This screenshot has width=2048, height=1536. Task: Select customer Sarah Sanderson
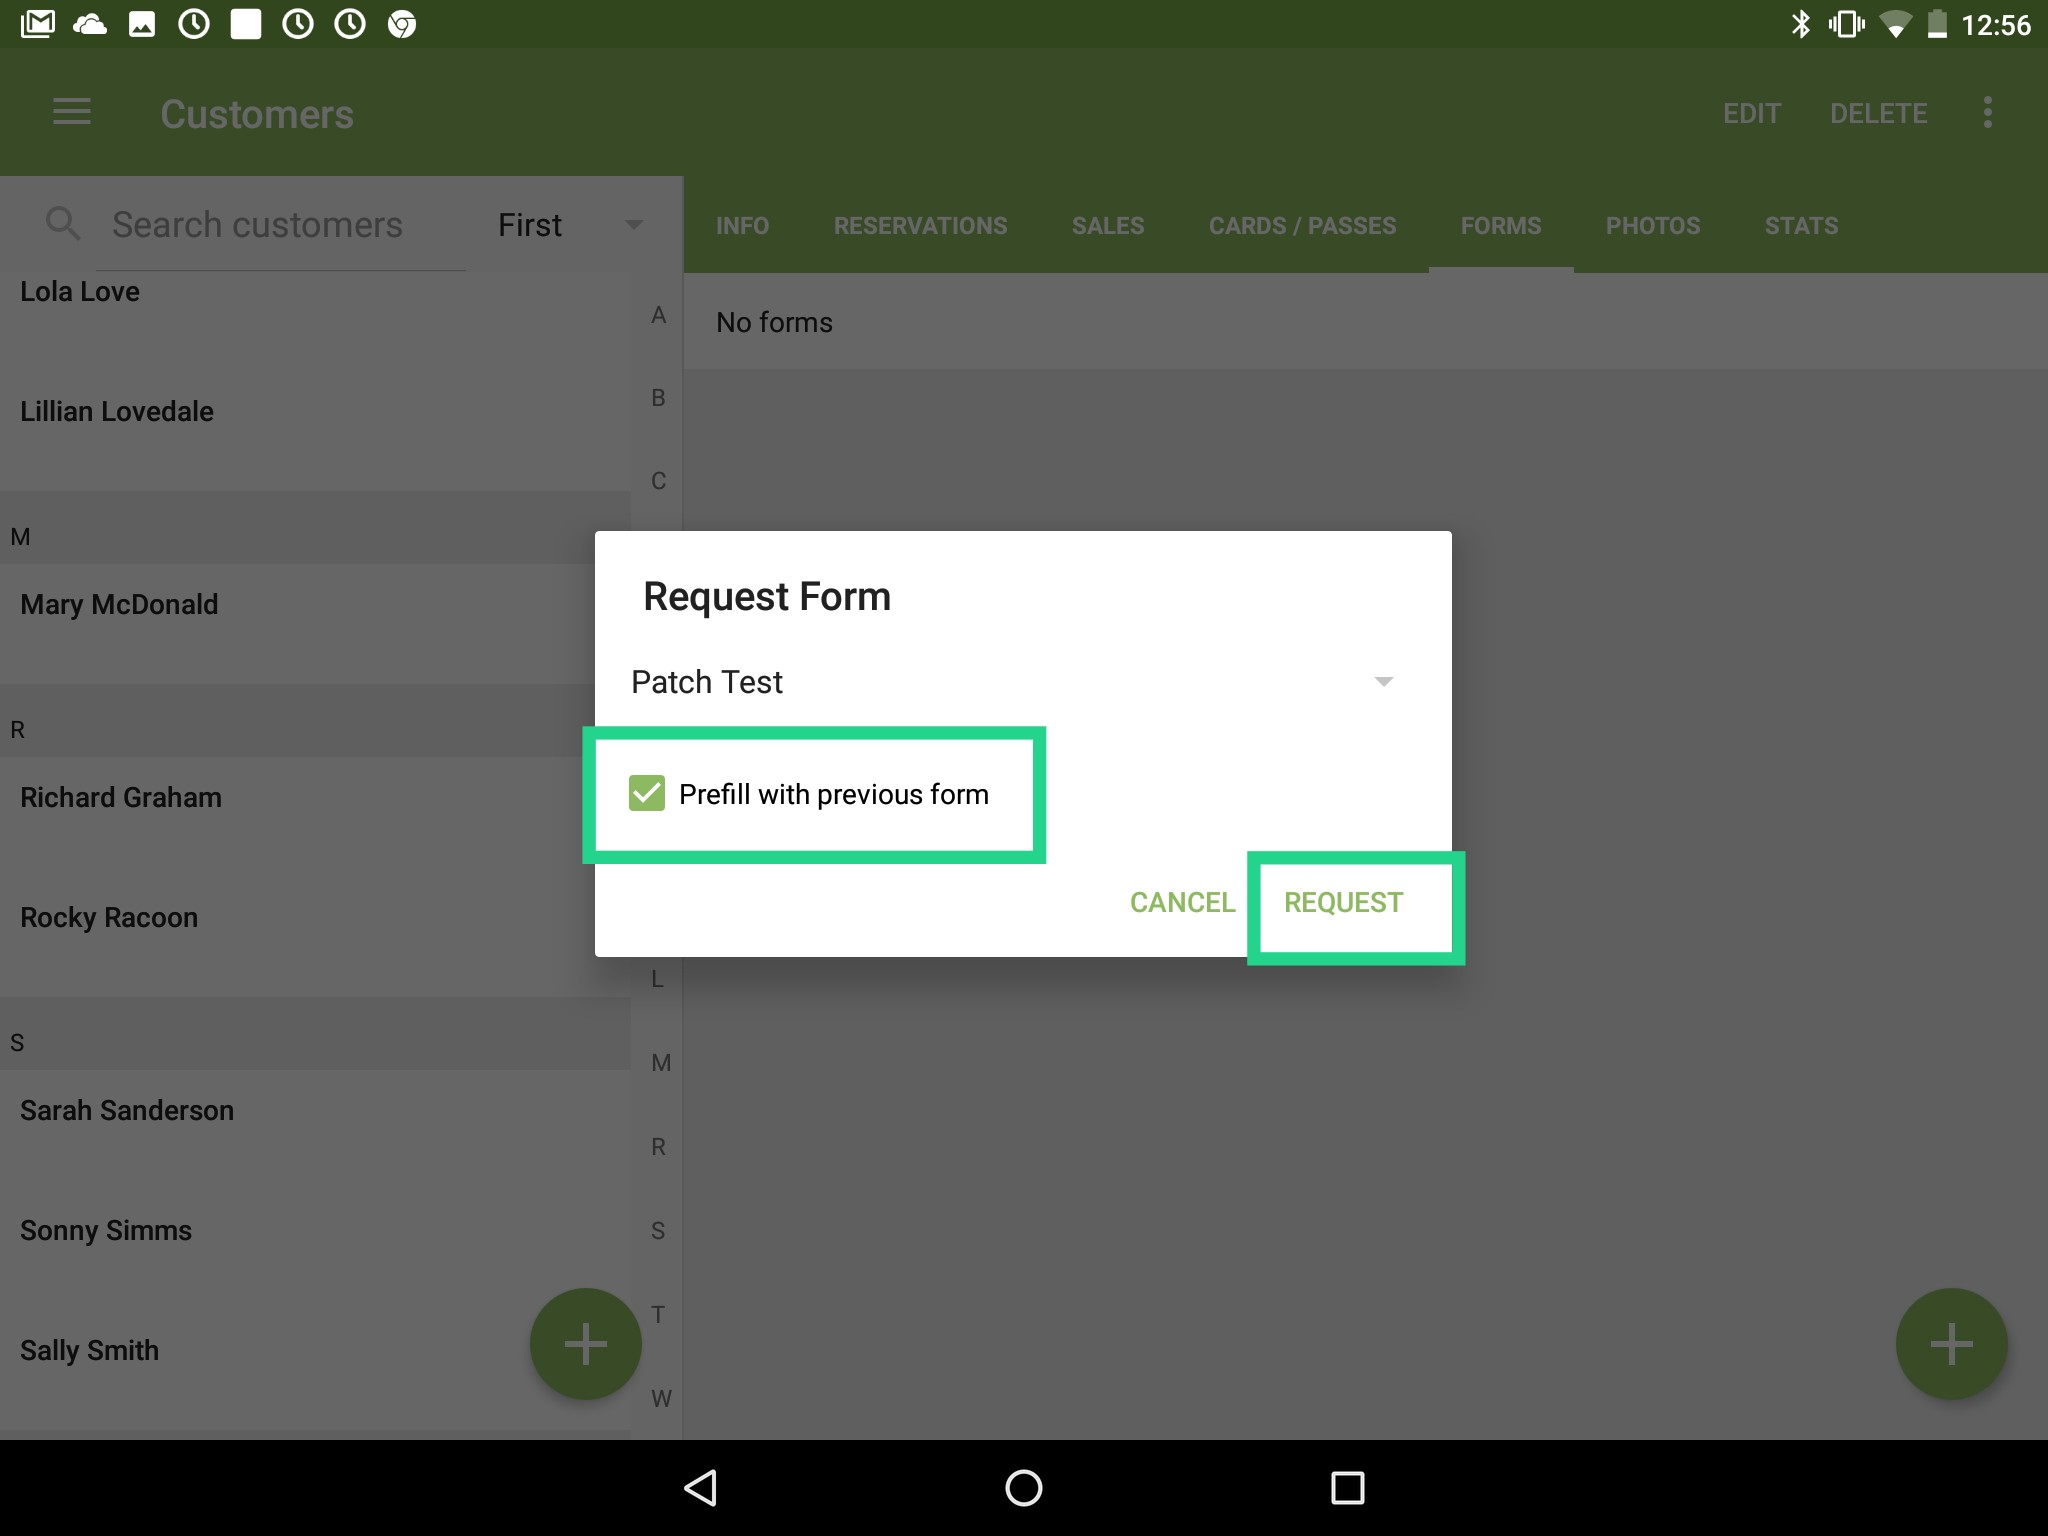(127, 1109)
